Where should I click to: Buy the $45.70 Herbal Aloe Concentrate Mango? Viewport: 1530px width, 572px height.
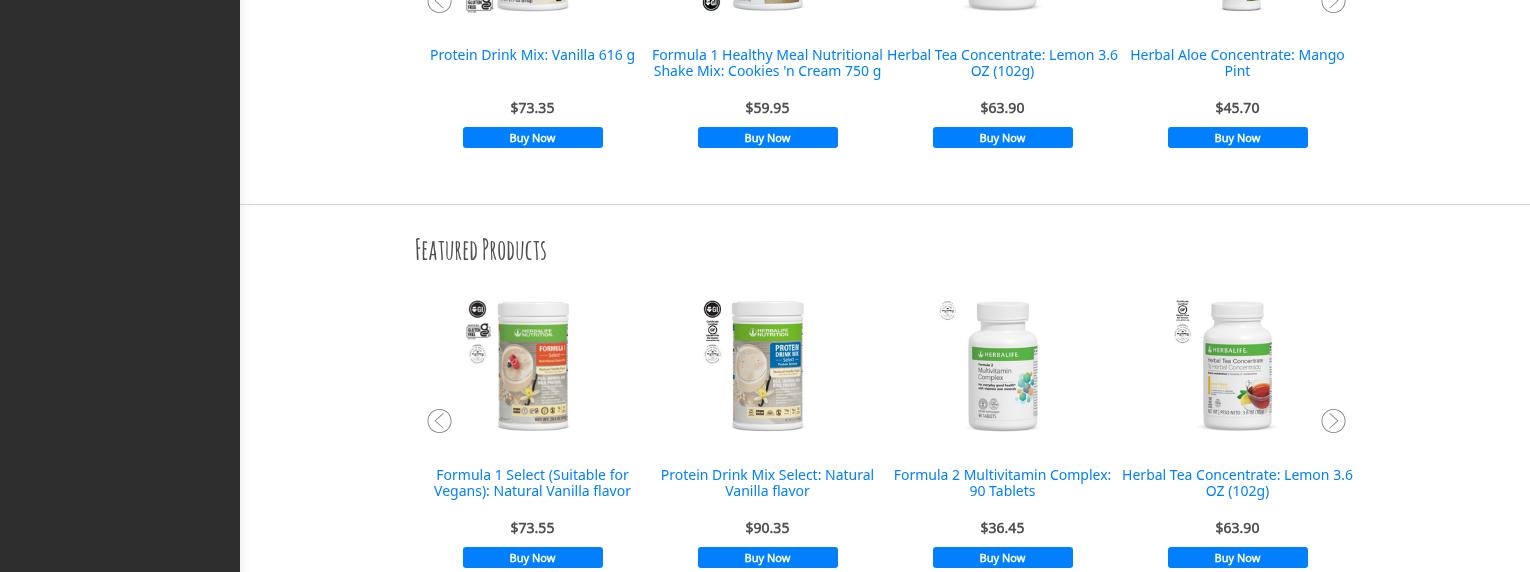(x=1238, y=138)
